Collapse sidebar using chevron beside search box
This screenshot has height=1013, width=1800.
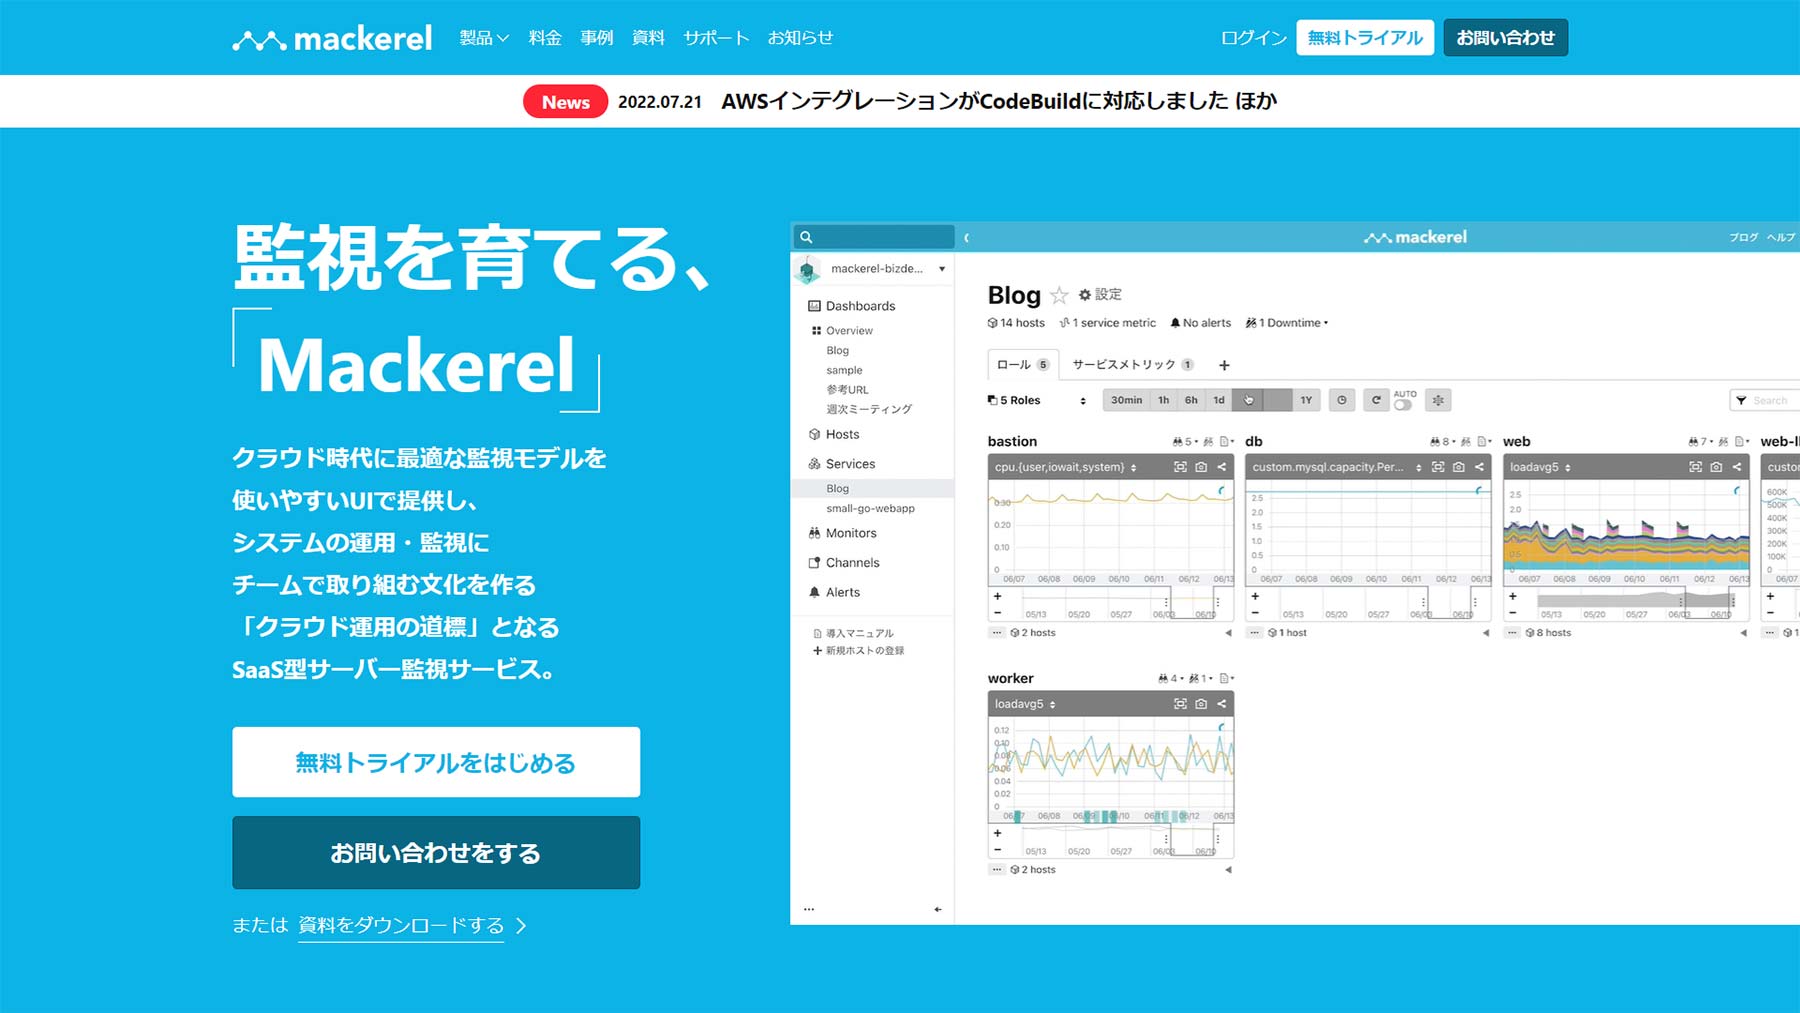coord(966,238)
